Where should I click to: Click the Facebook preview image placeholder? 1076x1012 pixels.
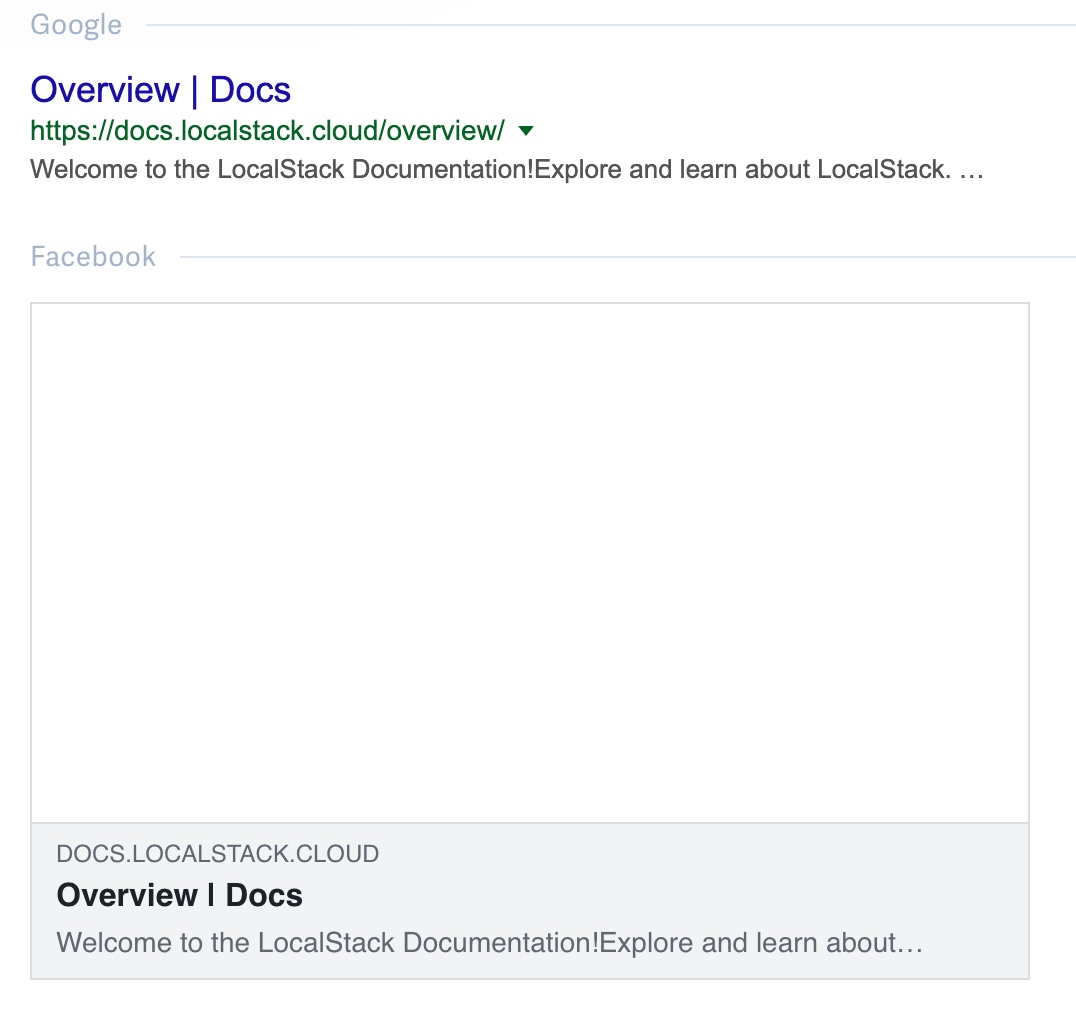(x=530, y=560)
